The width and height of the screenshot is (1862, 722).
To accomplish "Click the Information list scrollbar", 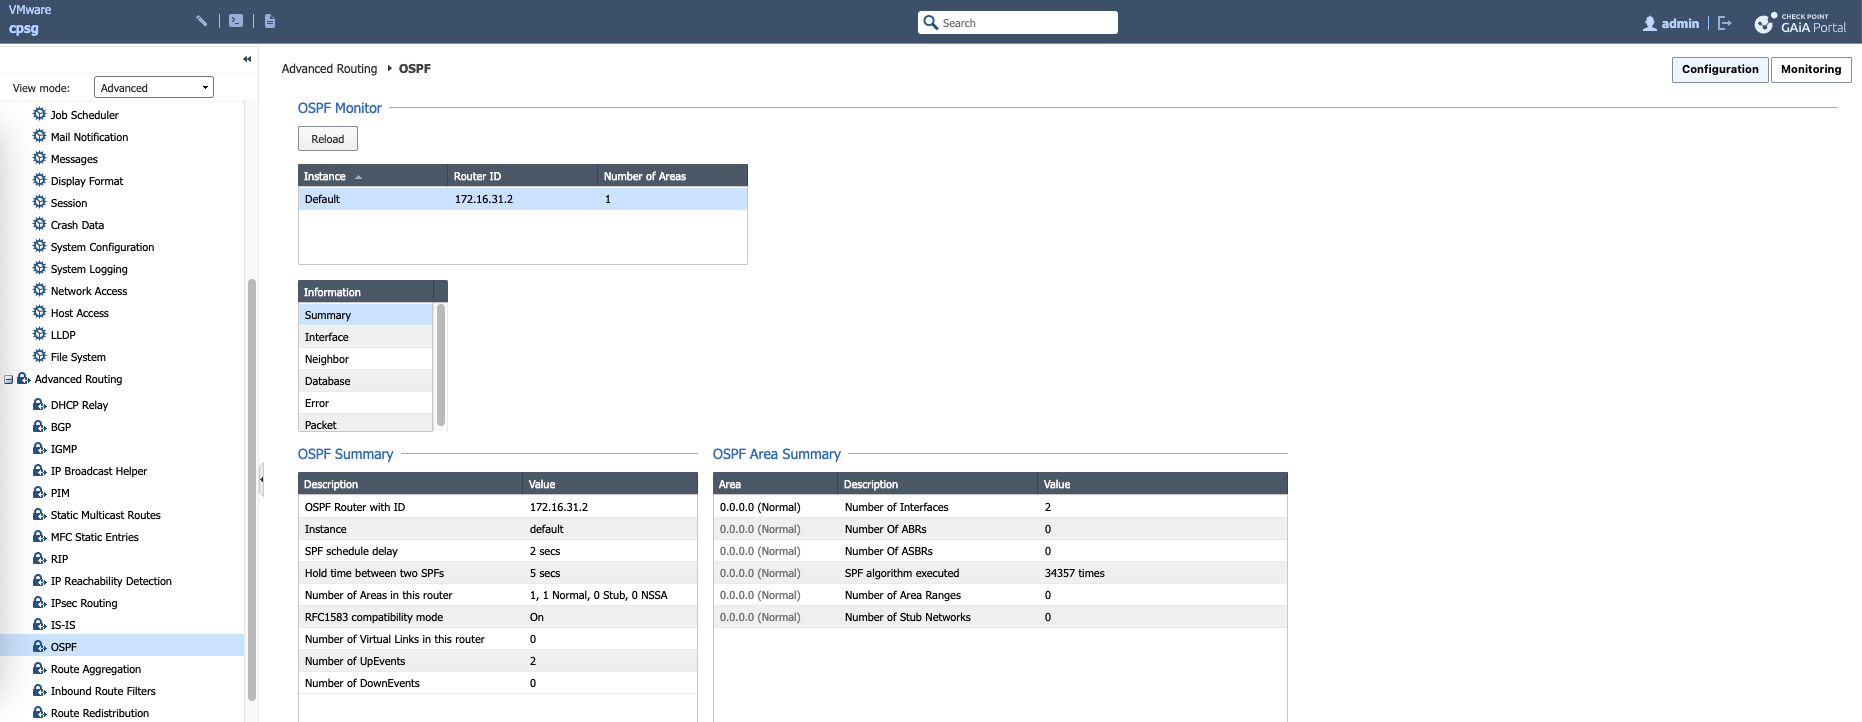I will [441, 364].
